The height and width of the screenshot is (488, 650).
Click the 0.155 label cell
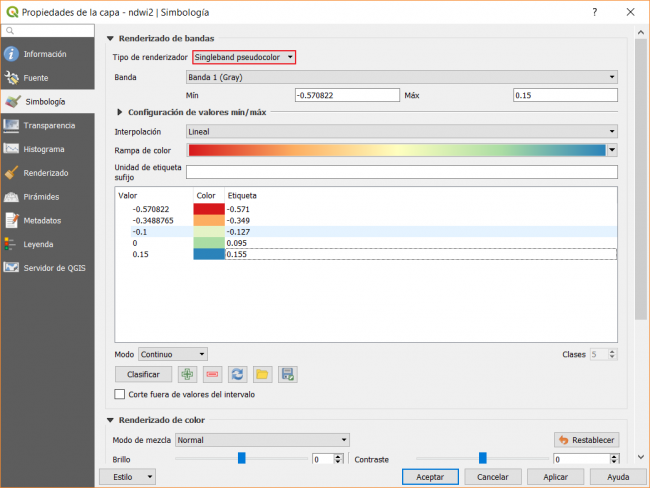click(x=421, y=254)
